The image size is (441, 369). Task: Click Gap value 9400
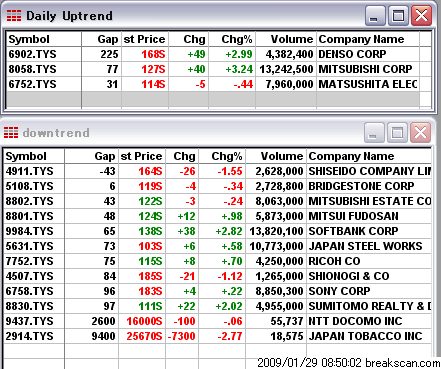pyautogui.click(x=104, y=336)
